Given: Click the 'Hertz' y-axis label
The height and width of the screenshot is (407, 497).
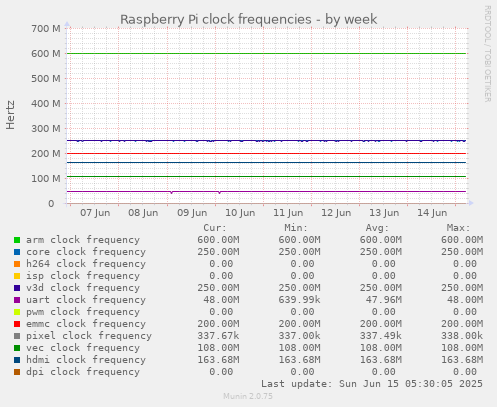Looking at the screenshot, I should pos(11,115).
